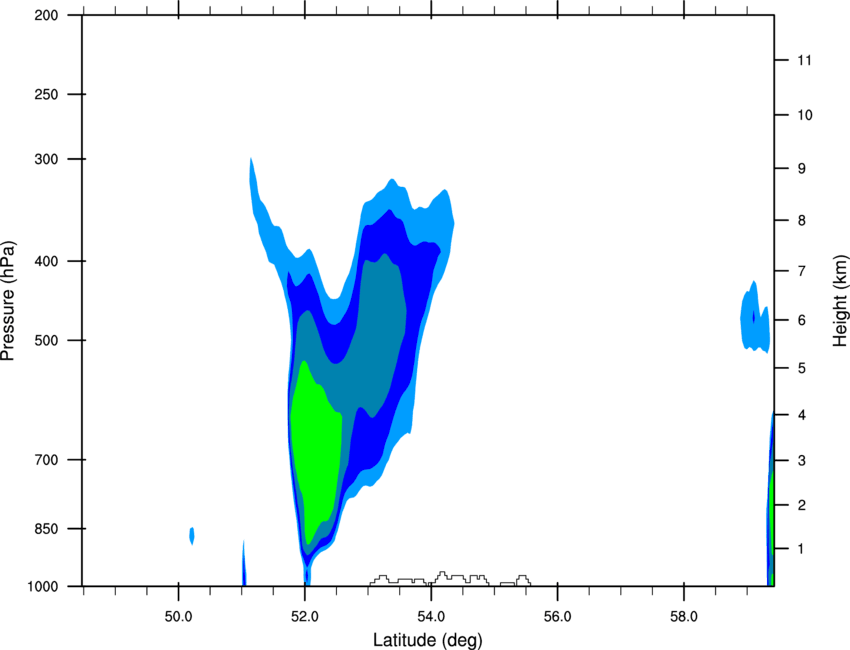This screenshot has height=650, width=850.
Task: Pick height tick label 11
Action: [x=804, y=60]
